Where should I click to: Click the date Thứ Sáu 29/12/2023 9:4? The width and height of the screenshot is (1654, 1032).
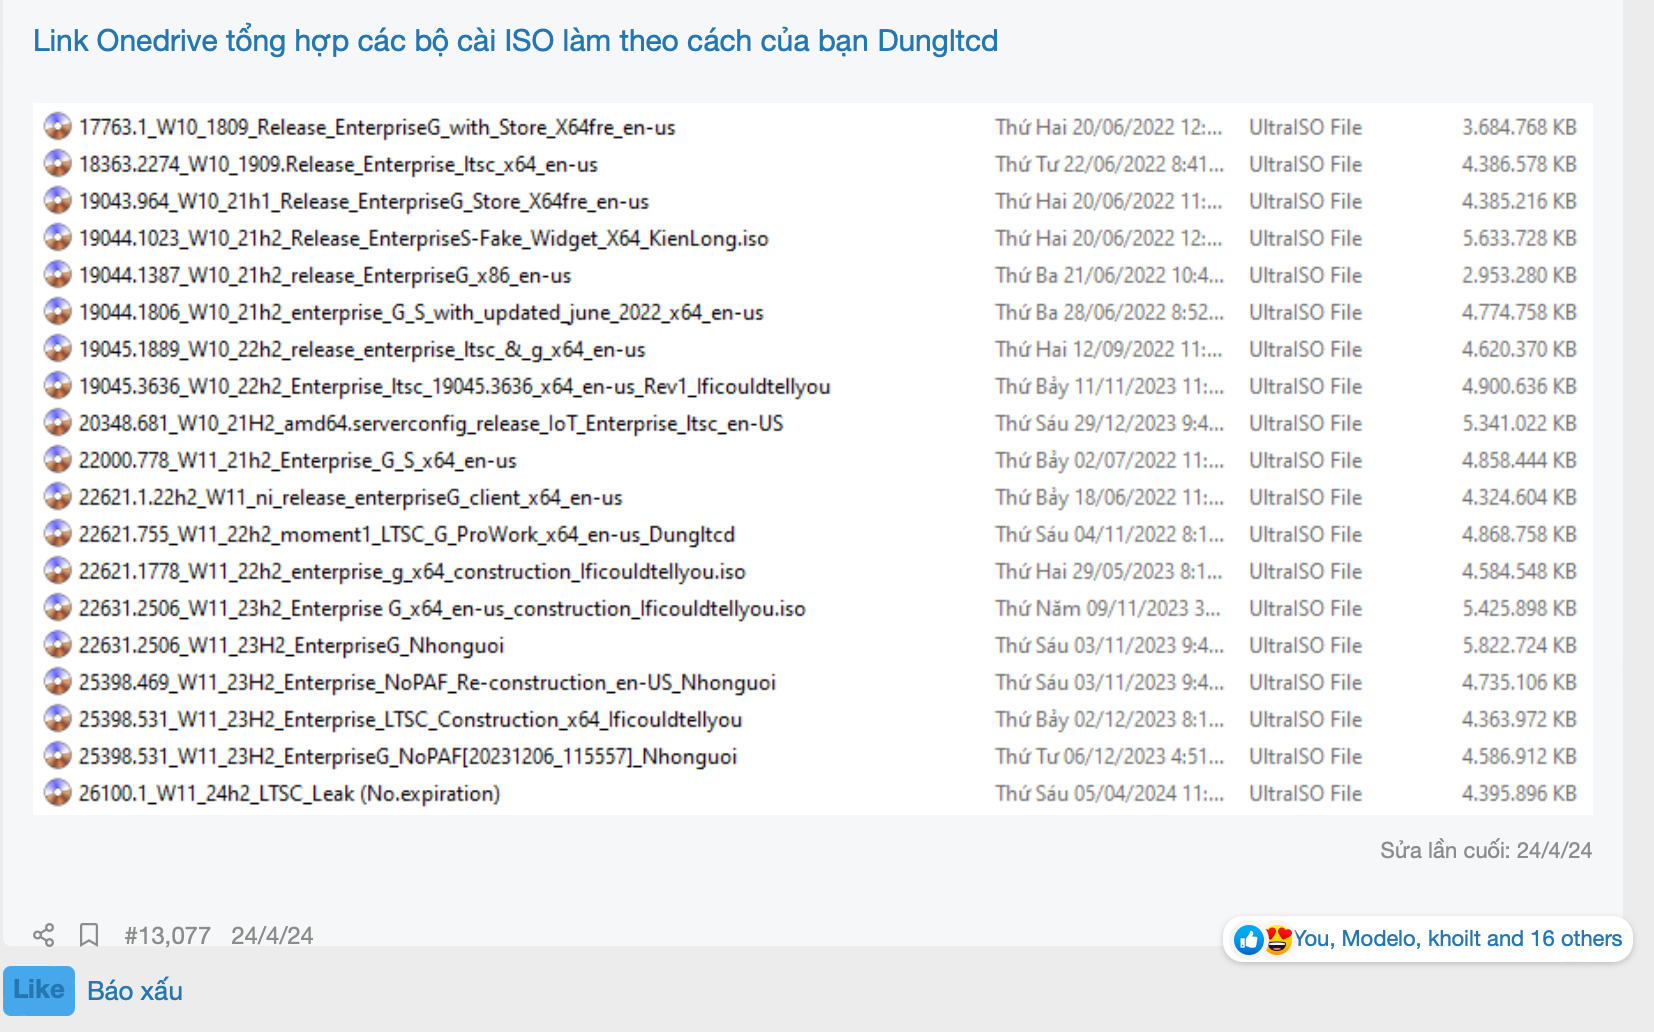click(x=1109, y=423)
